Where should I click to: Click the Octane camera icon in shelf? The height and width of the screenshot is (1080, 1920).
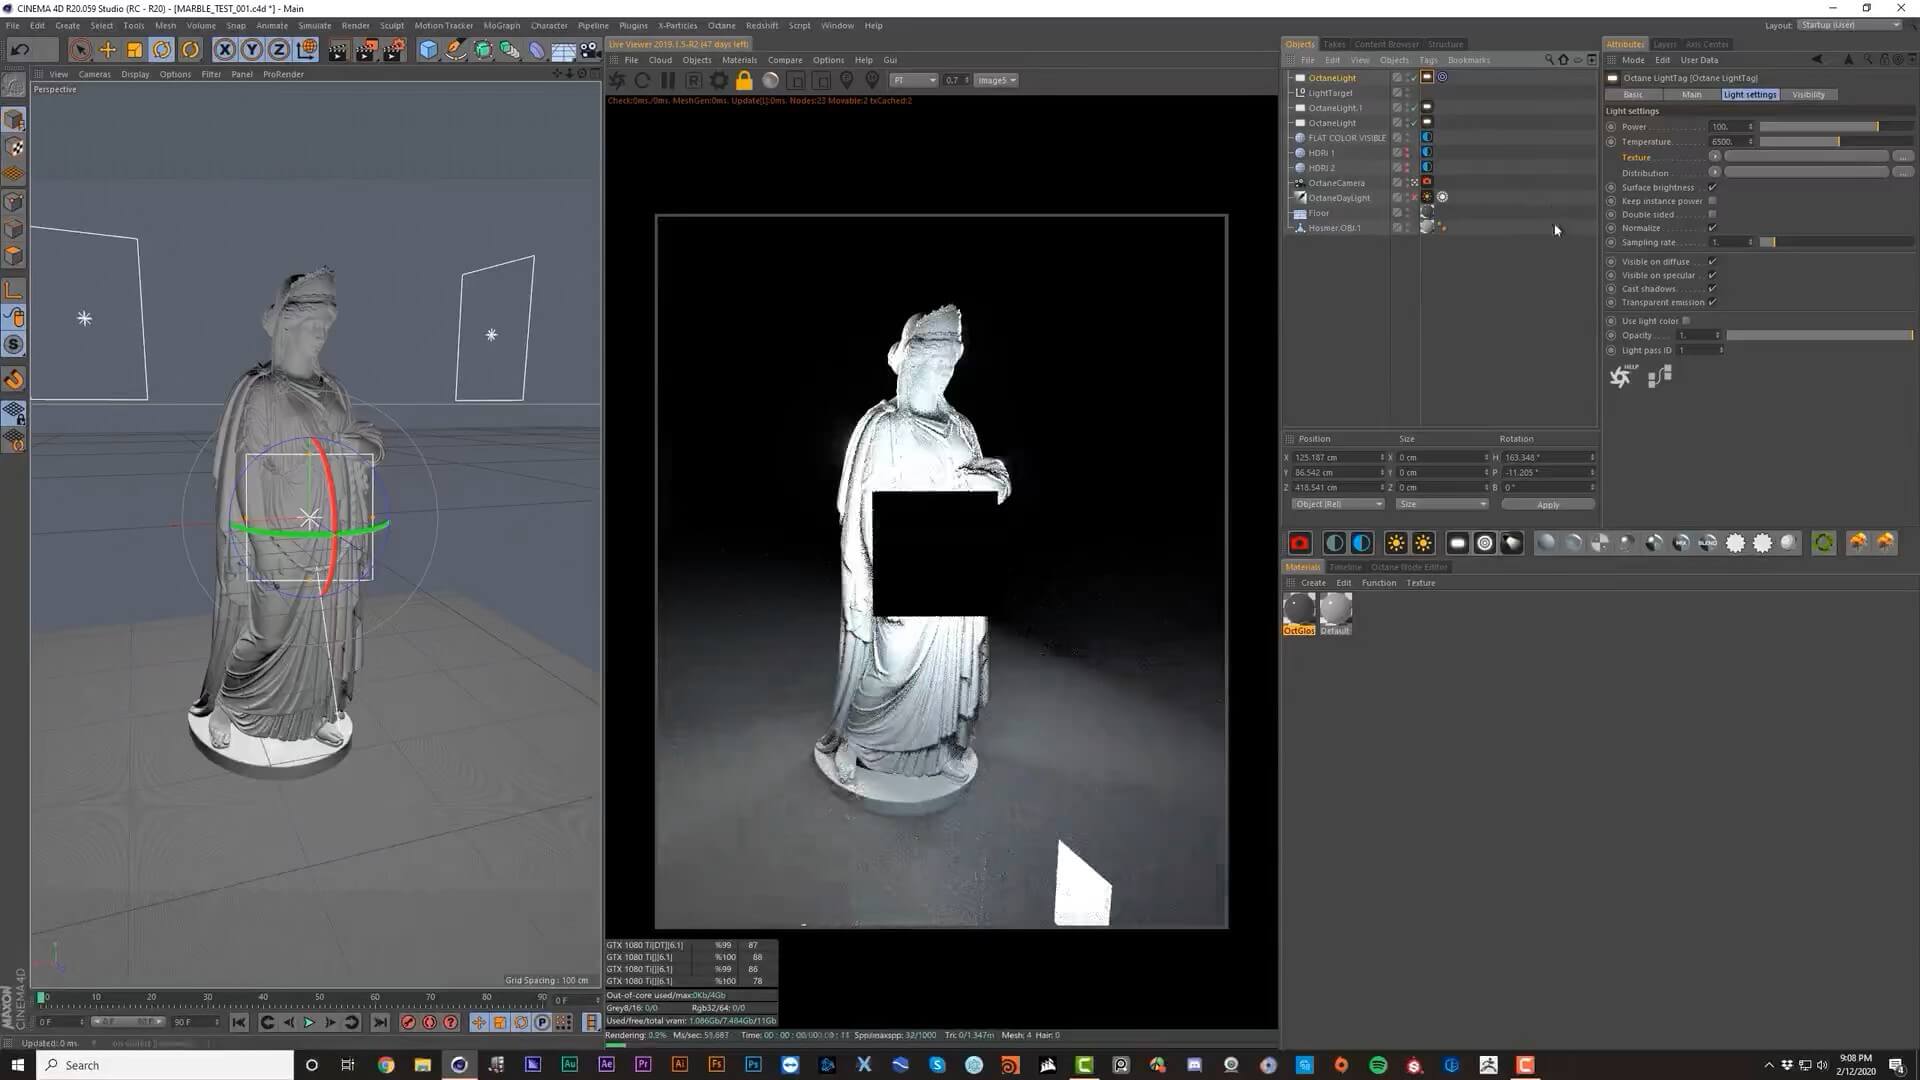tap(1299, 543)
